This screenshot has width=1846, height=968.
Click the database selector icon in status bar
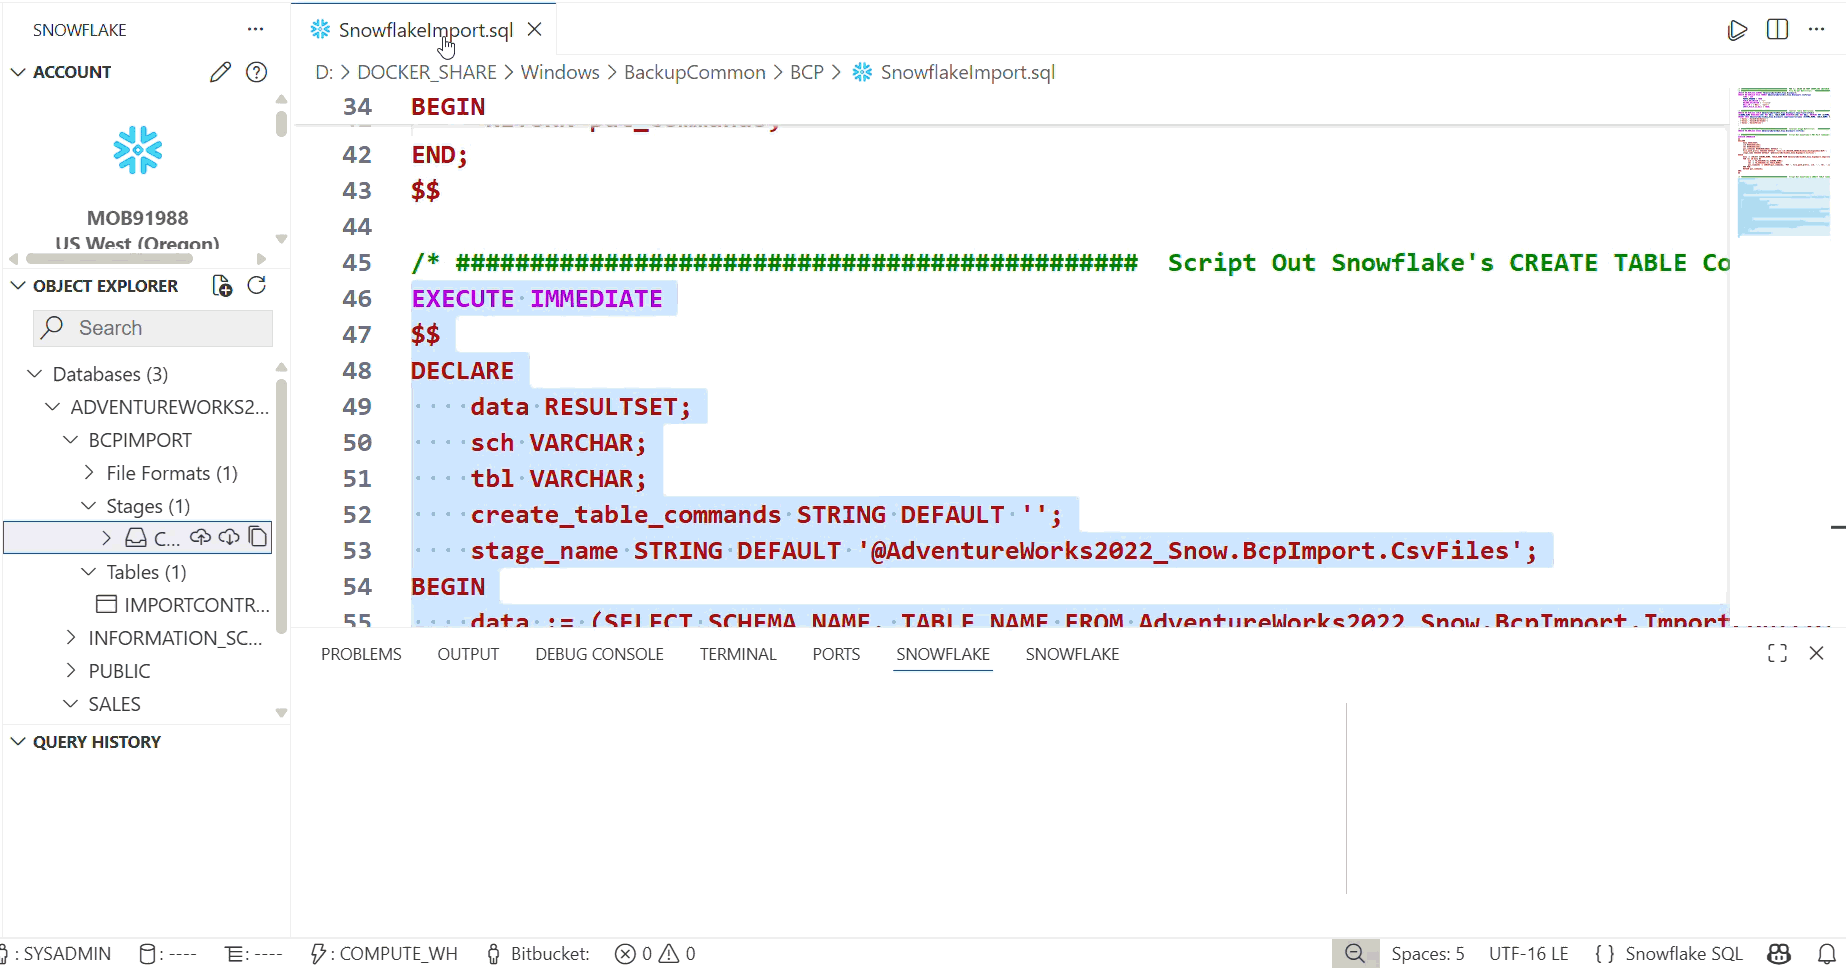tap(167, 954)
